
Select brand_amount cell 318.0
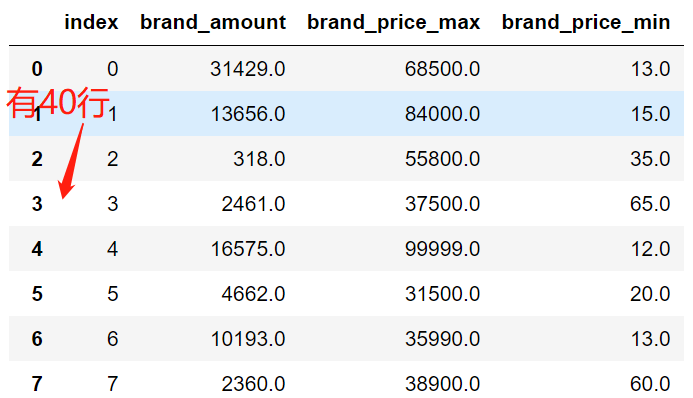point(259,159)
